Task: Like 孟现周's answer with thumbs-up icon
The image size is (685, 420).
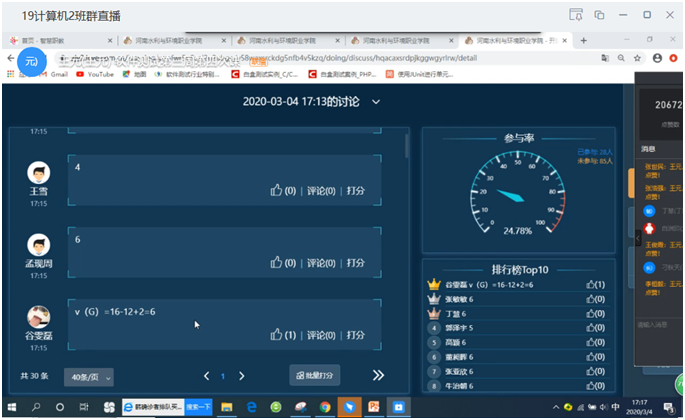Action: (277, 263)
